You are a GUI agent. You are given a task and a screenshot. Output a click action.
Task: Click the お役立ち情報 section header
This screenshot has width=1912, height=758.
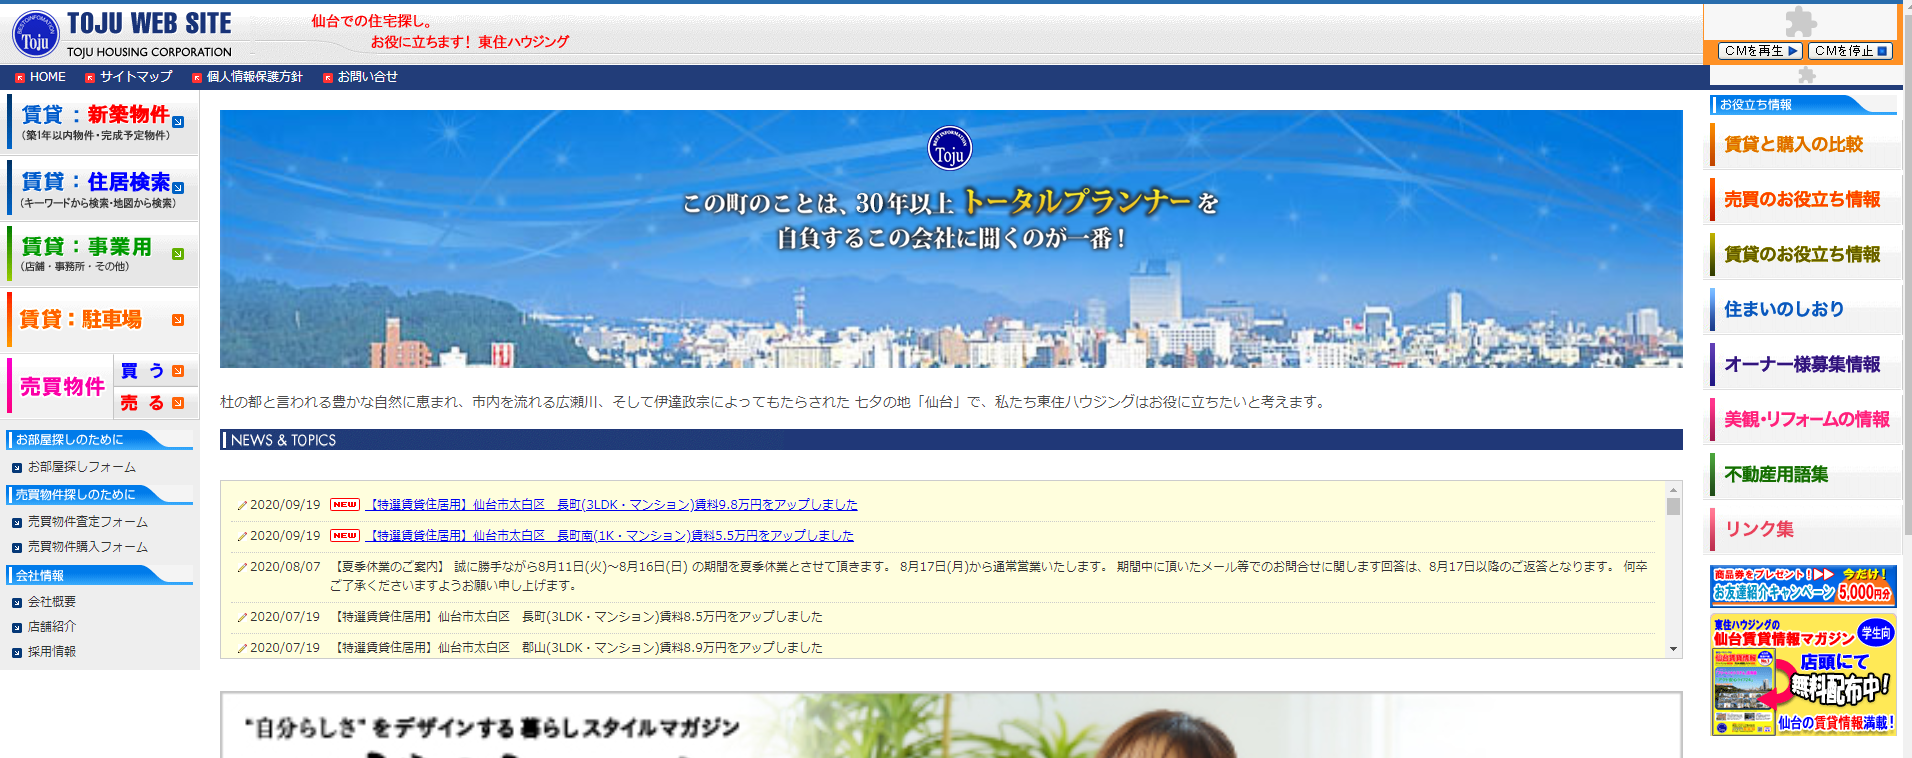point(1803,104)
